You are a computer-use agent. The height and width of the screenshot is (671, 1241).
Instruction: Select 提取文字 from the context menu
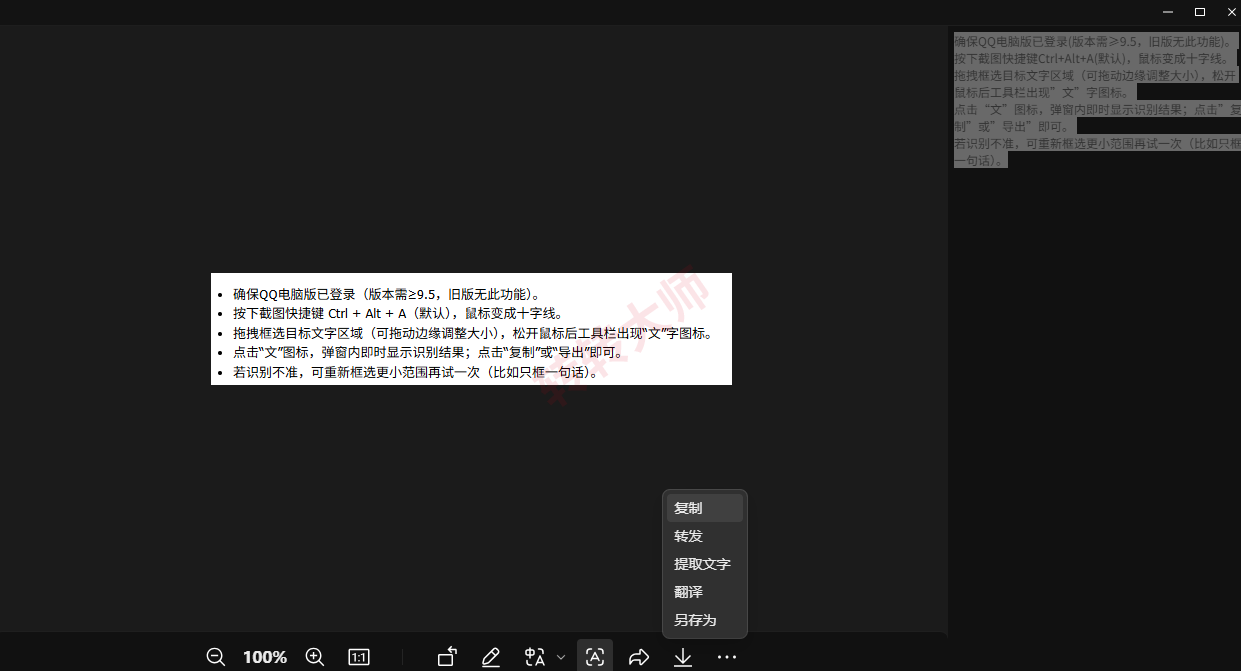[x=705, y=564]
